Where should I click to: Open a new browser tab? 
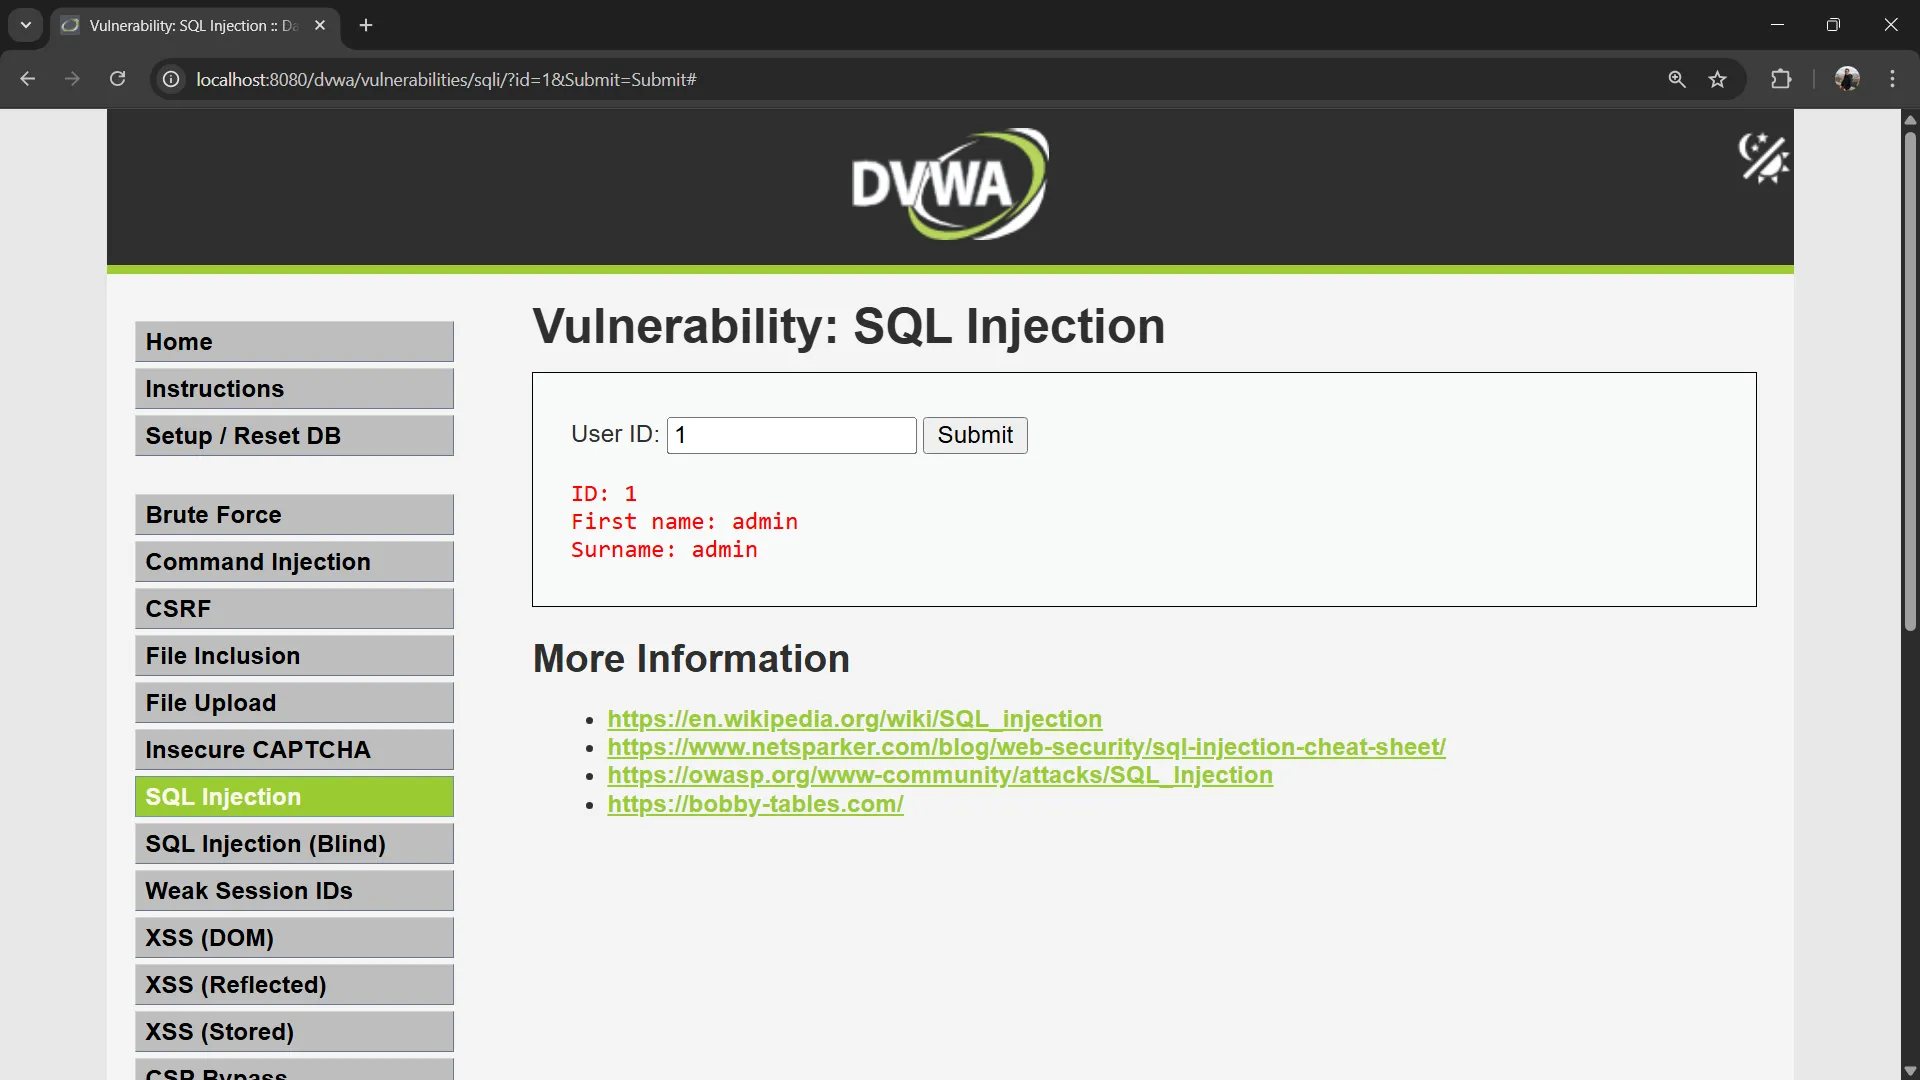tap(366, 25)
